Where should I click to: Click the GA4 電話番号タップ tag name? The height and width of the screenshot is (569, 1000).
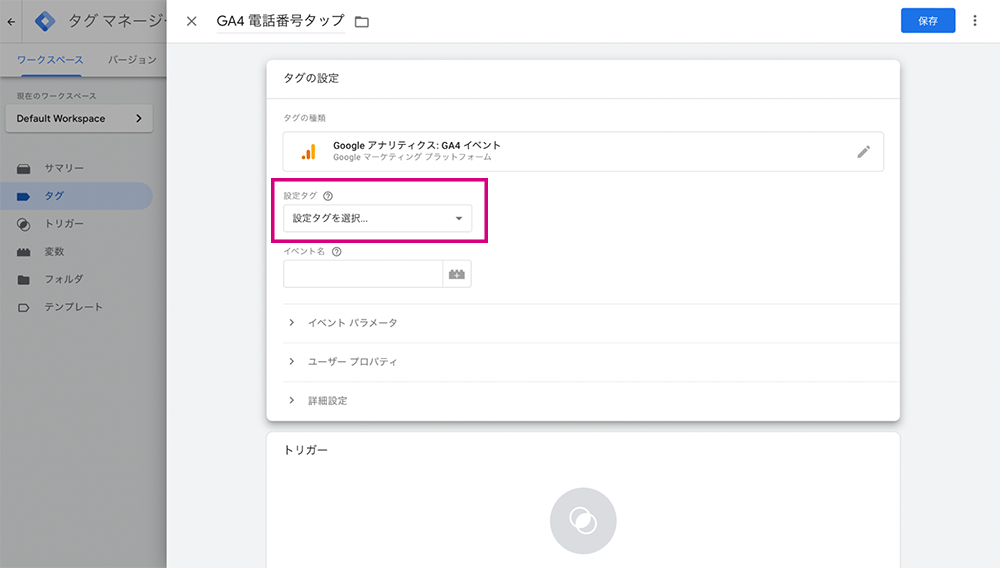pyautogui.click(x=281, y=21)
